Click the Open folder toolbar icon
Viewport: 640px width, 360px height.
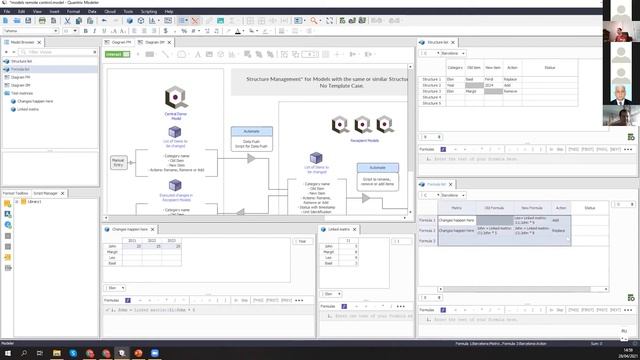[17, 20]
